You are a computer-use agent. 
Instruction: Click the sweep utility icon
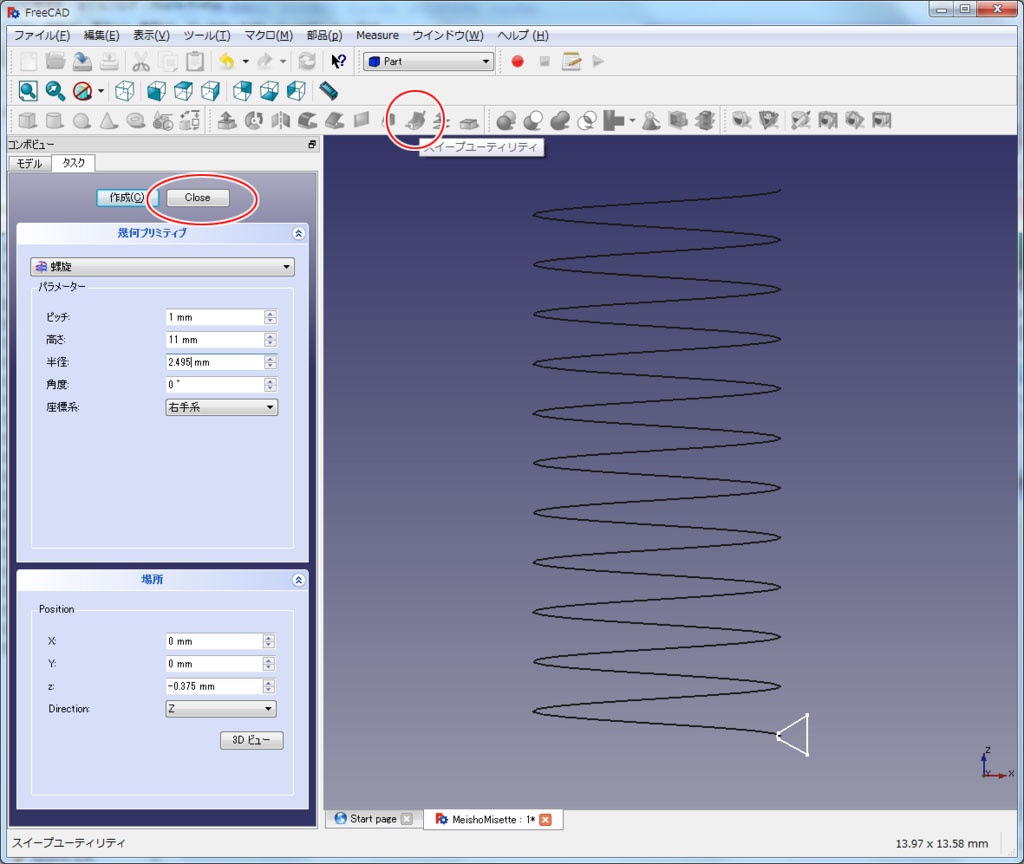pyautogui.click(x=415, y=120)
